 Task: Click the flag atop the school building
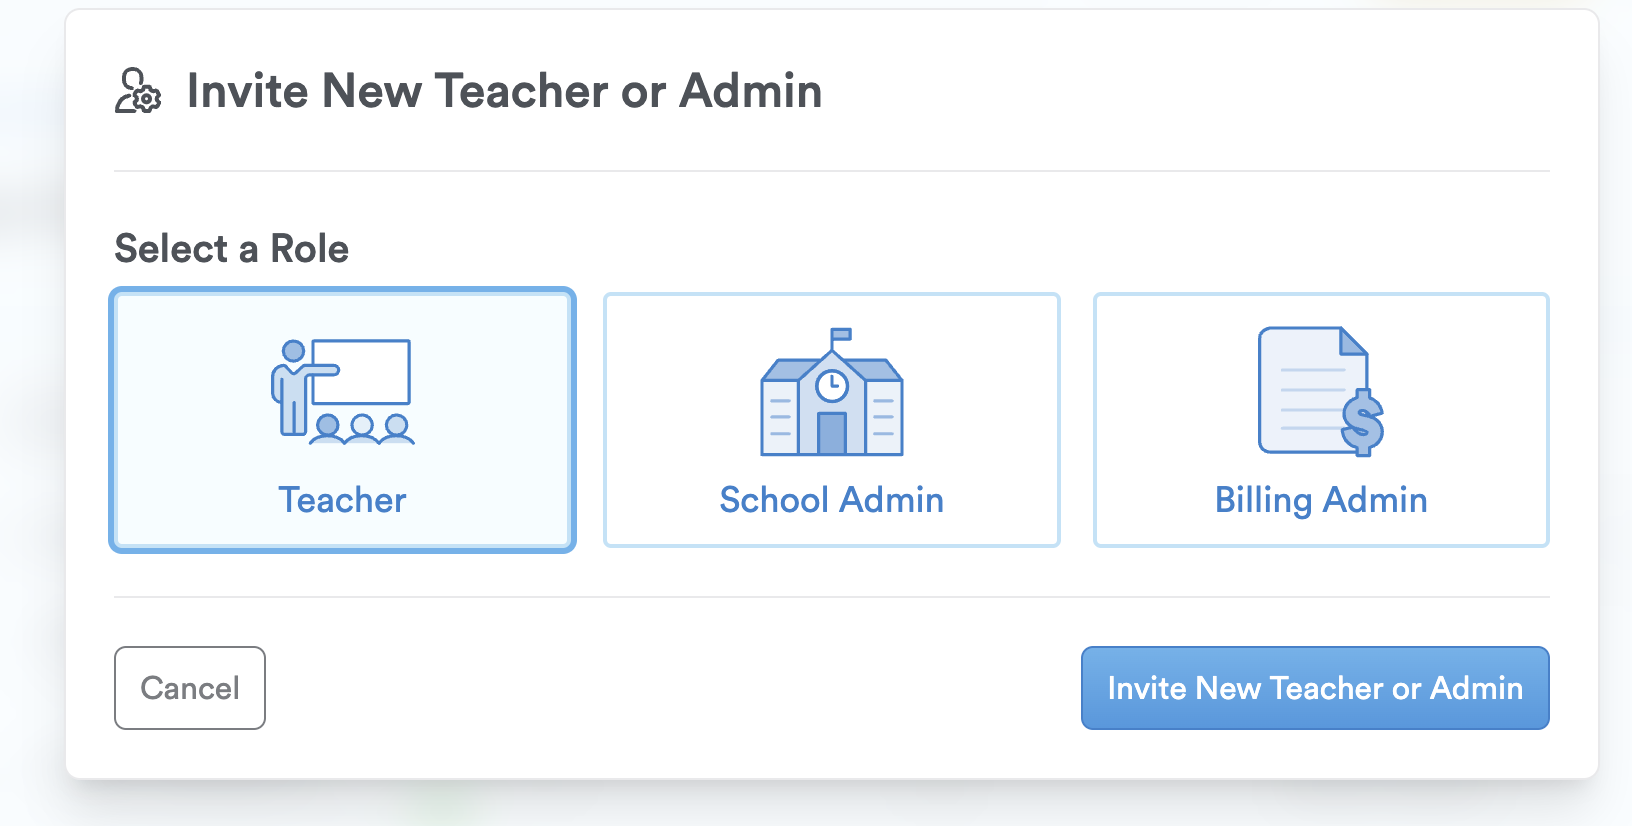(840, 335)
